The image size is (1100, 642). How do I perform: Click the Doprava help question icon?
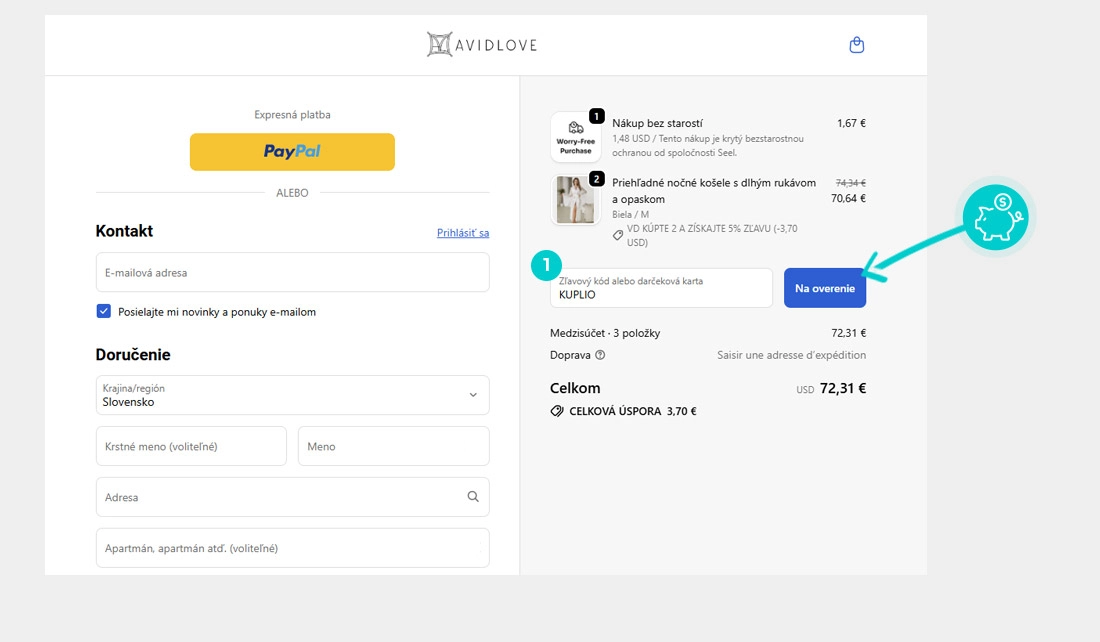pyautogui.click(x=600, y=355)
